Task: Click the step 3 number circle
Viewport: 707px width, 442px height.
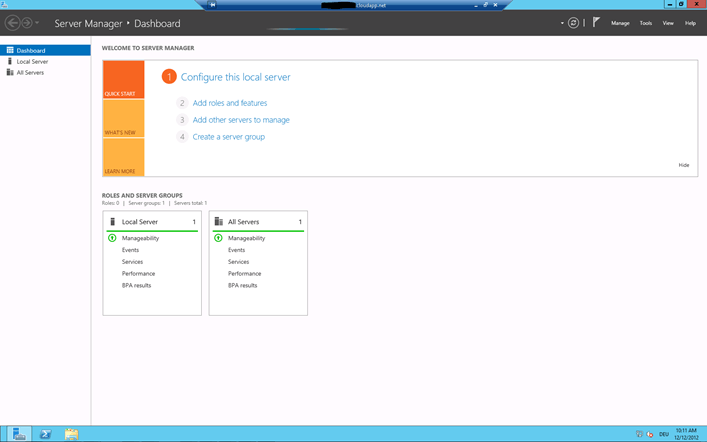Action: tap(182, 120)
